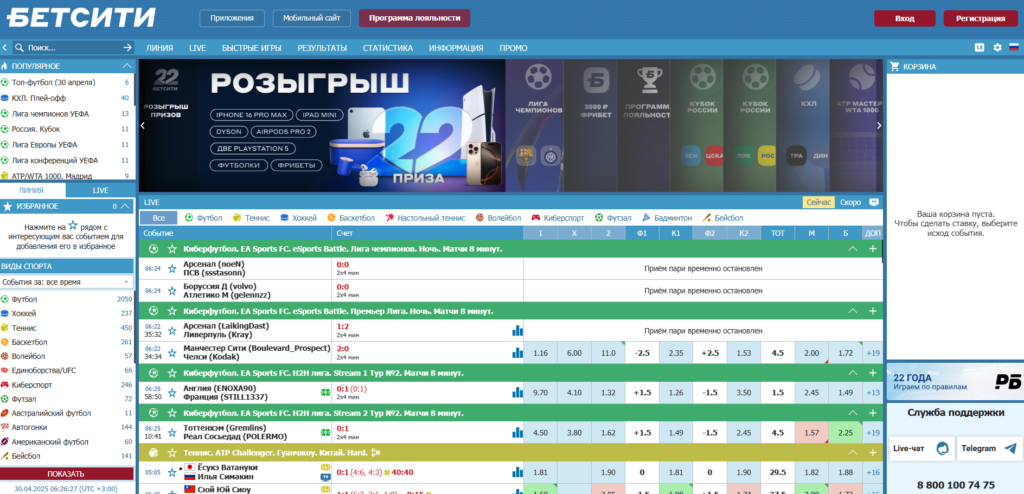Open statistics chart for Манчестер Сити match
This screenshot has height=494, width=1024.
point(517,353)
